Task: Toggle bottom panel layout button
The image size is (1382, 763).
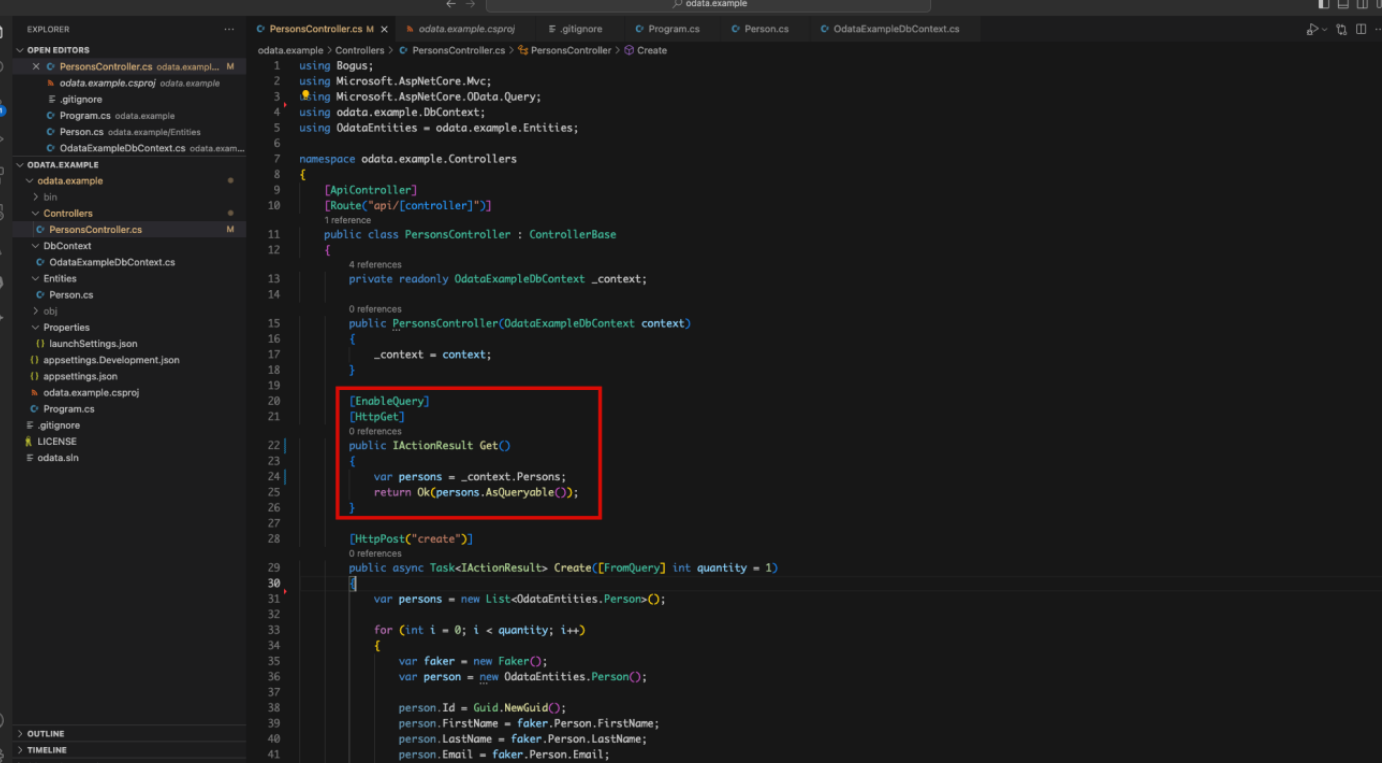Action: (x=1343, y=5)
